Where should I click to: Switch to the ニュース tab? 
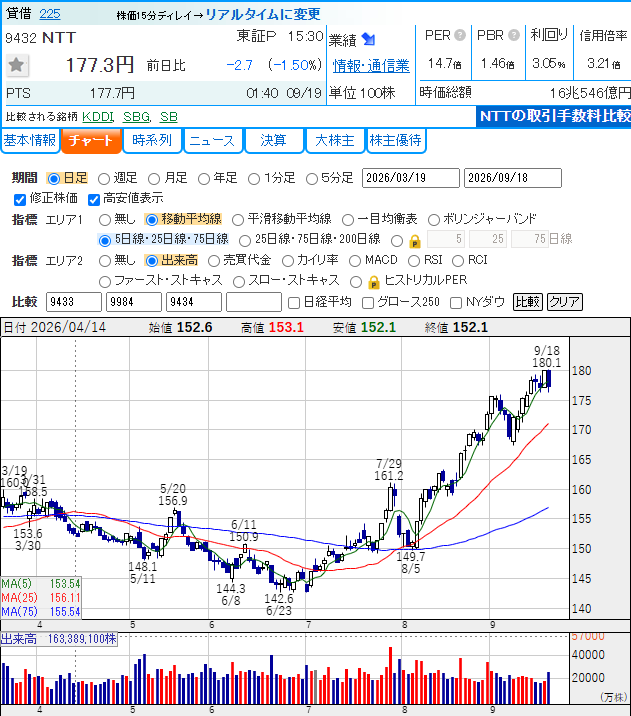(x=212, y=140)
